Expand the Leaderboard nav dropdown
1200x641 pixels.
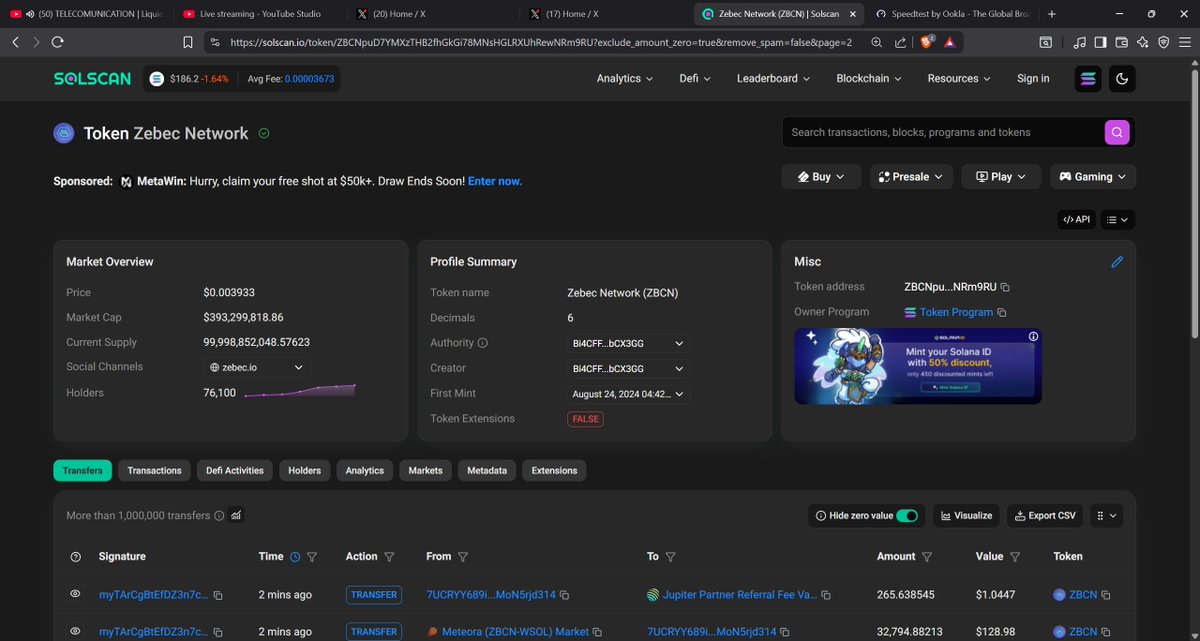(x=774, y=79)
